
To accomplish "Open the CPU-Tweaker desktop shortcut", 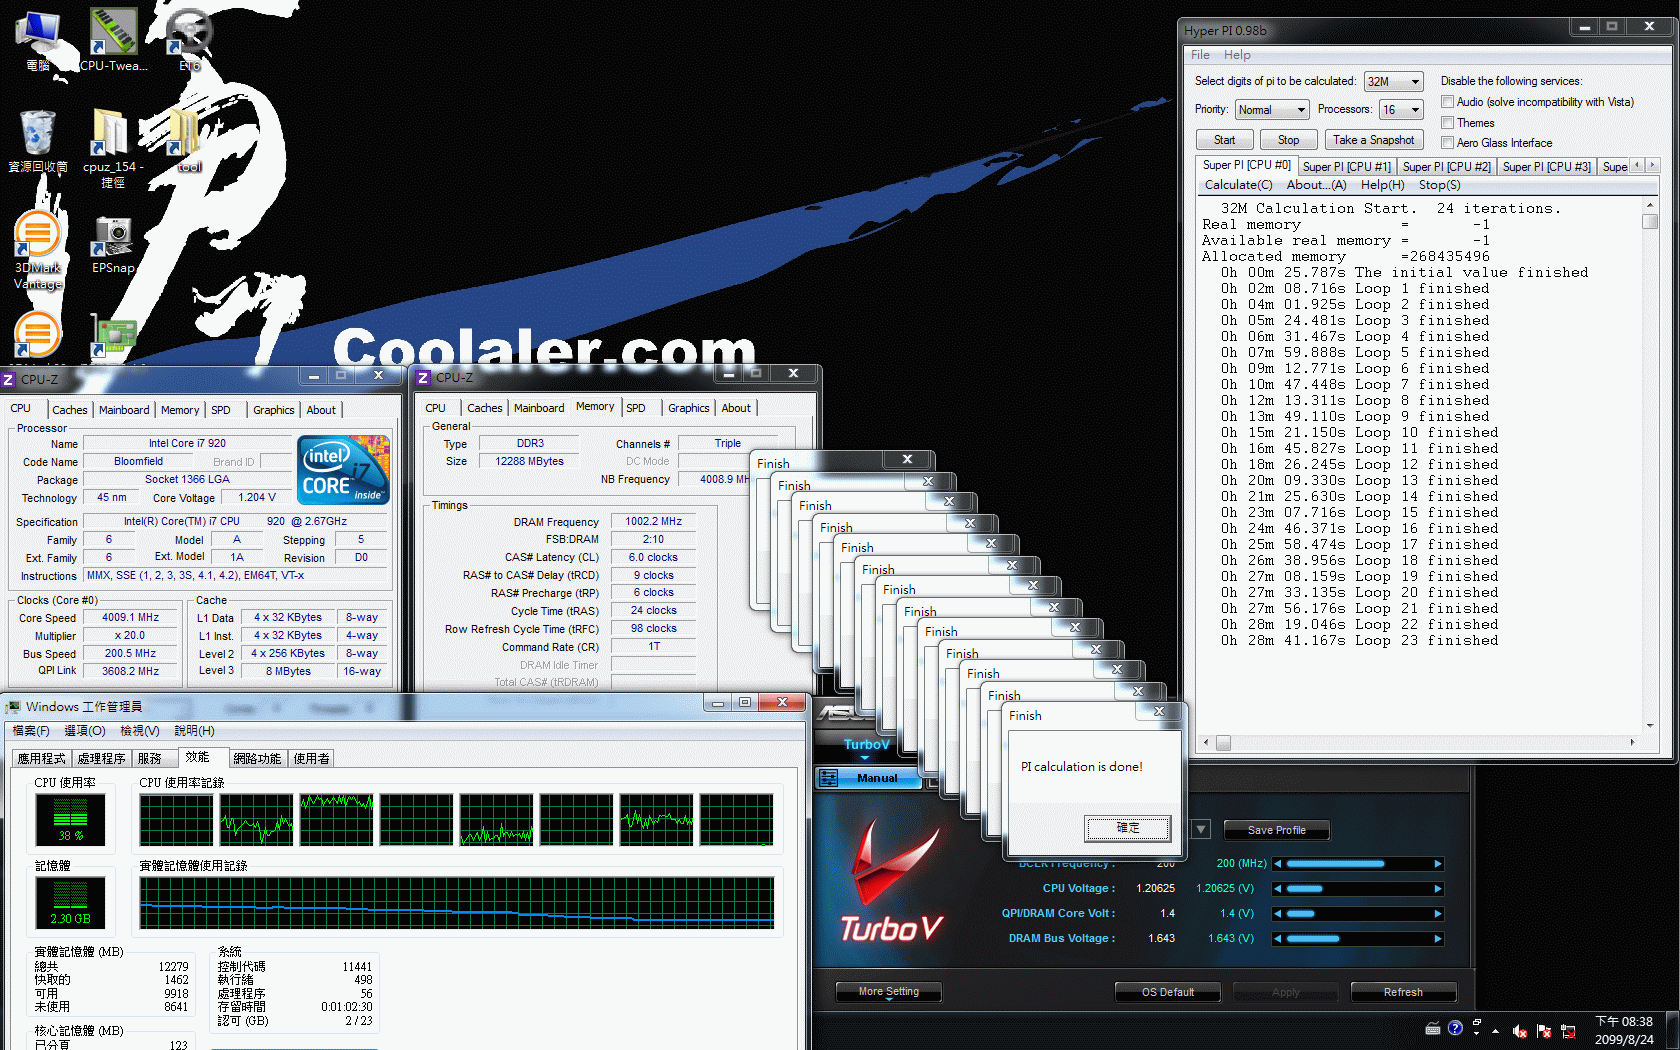I will (x=113, y=40).
